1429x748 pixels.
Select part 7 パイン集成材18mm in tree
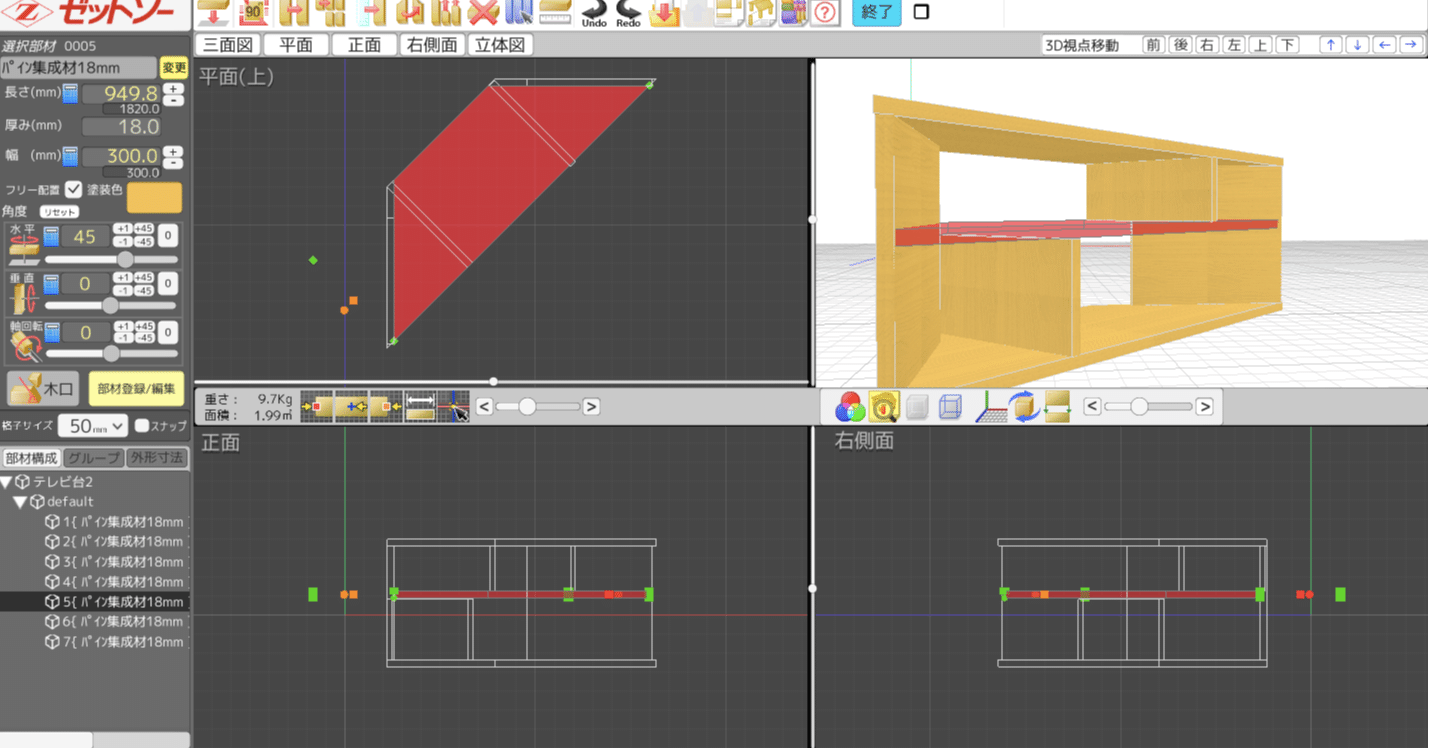pyautogui.click(x=114, y=642)
